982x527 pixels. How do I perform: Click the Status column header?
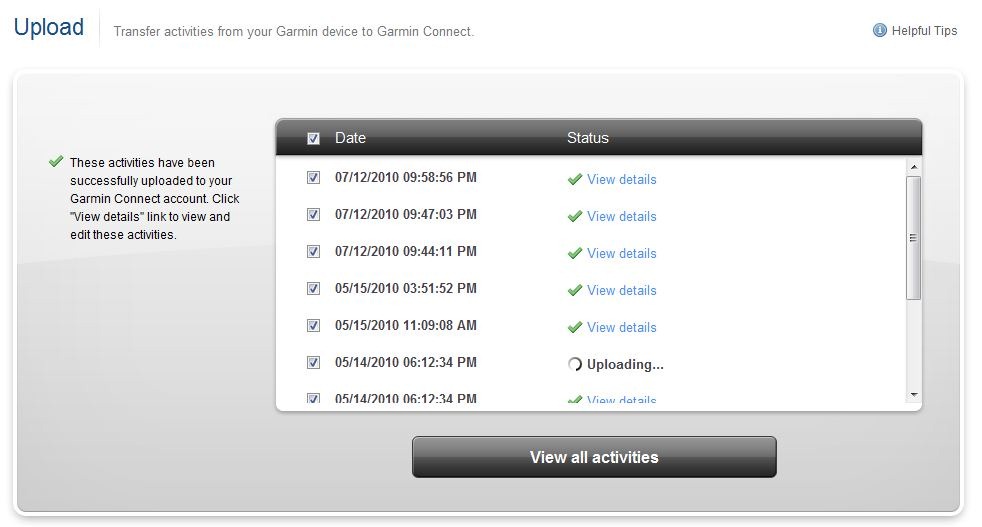coord(587,138)
